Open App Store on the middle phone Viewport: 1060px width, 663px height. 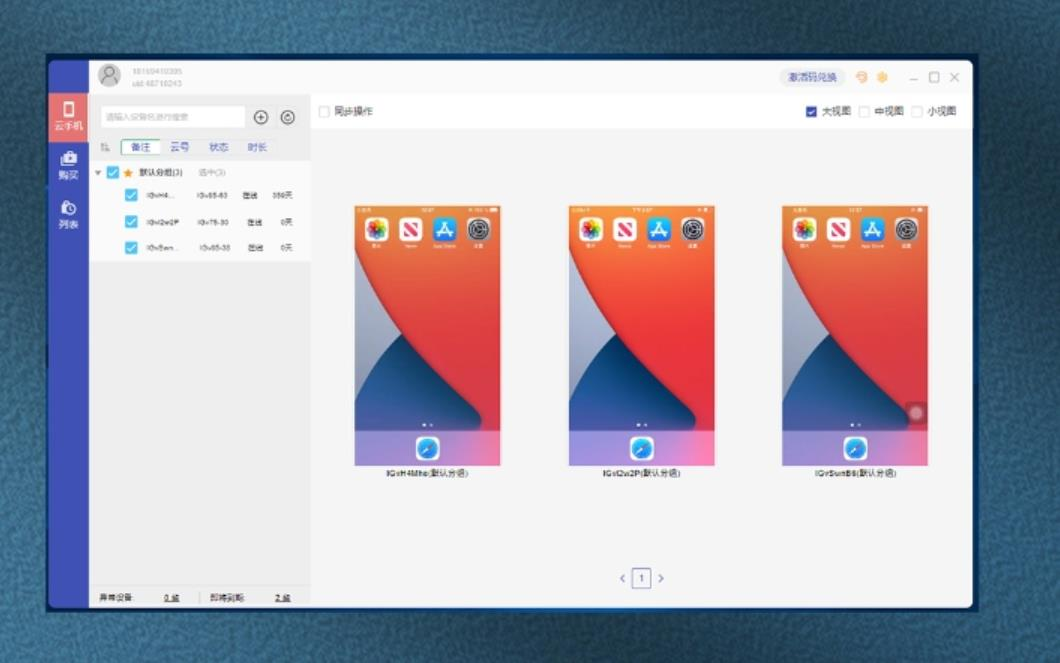point(658,230)
